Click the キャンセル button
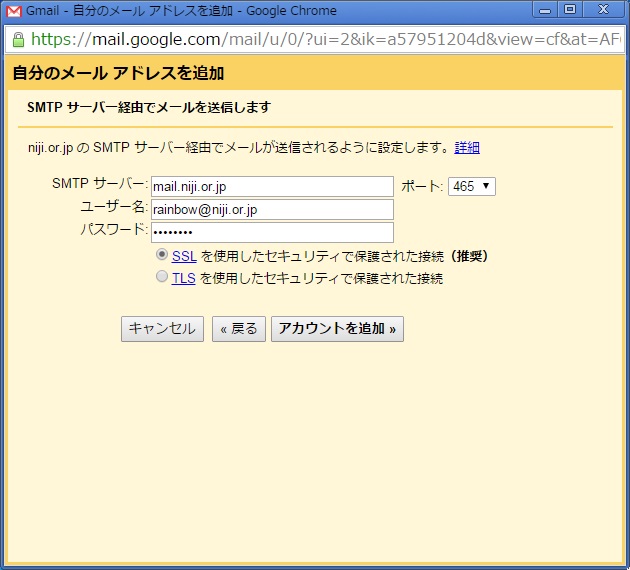 [x=162, y=329]
